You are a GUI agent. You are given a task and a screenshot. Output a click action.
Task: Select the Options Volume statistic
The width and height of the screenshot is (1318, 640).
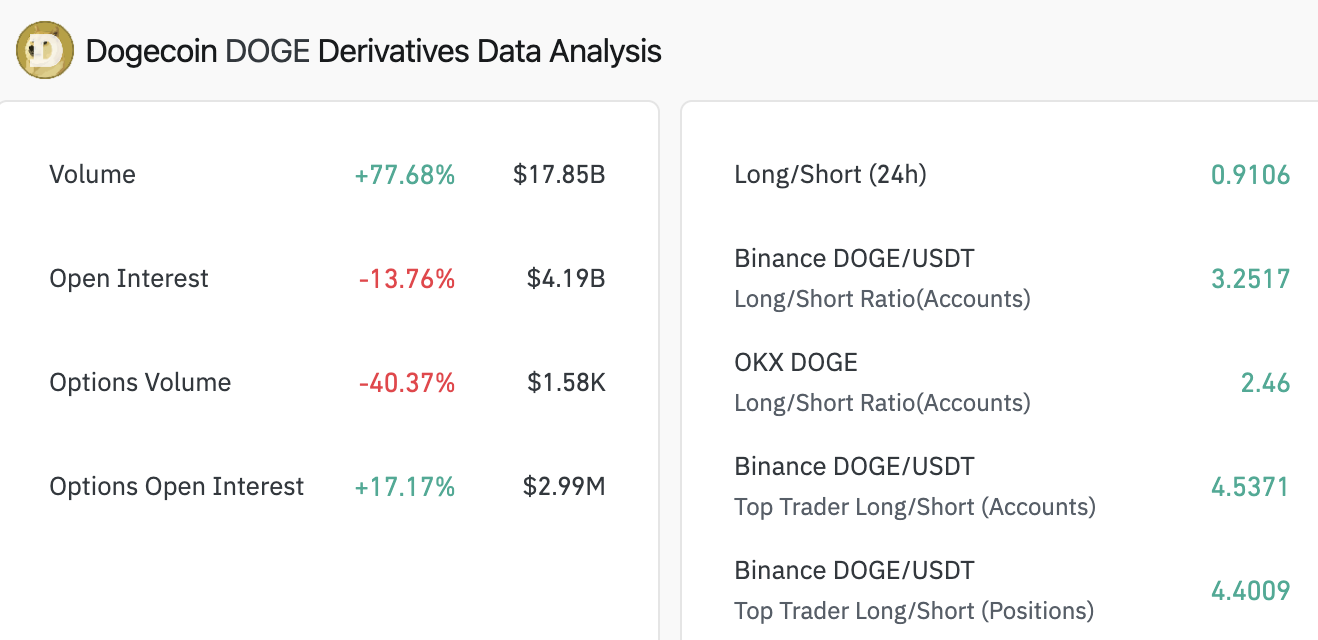pos(140,382)
